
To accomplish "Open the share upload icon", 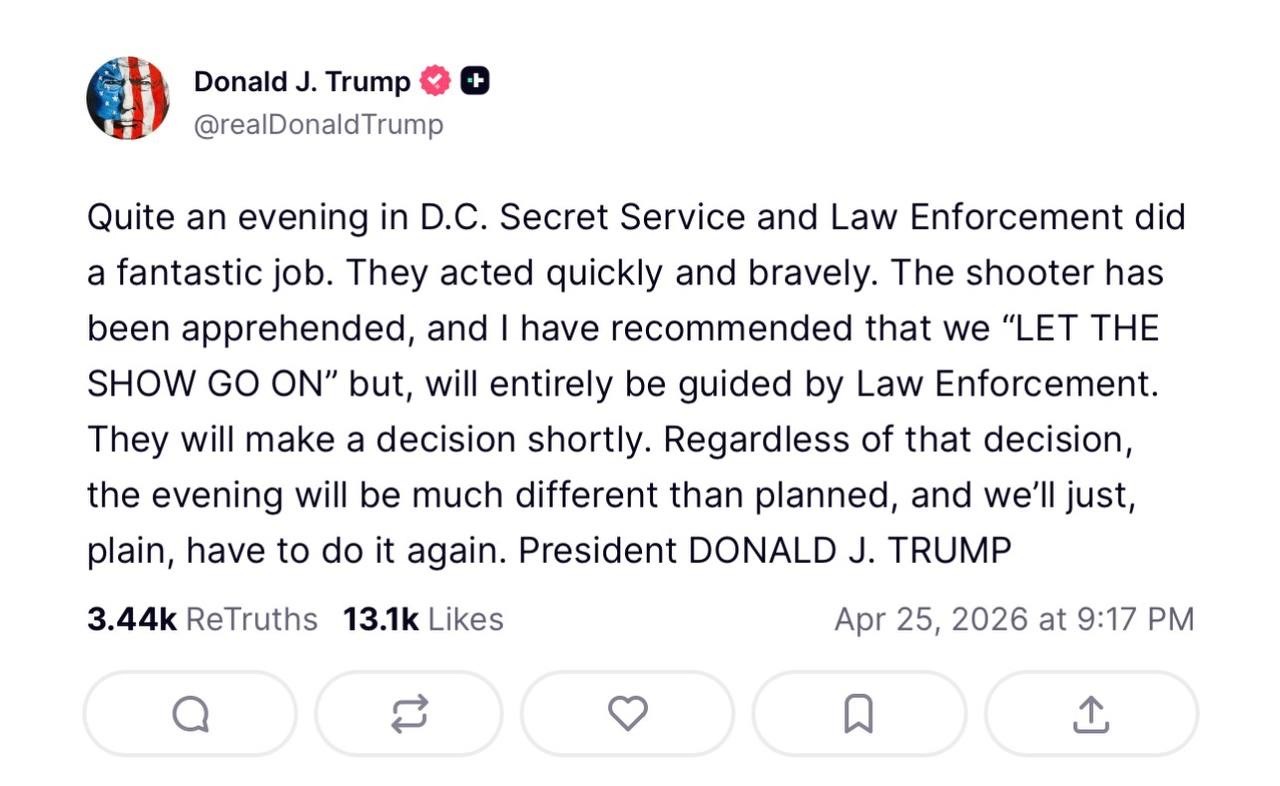I will pyautogui.click(x=1091, y=713).
